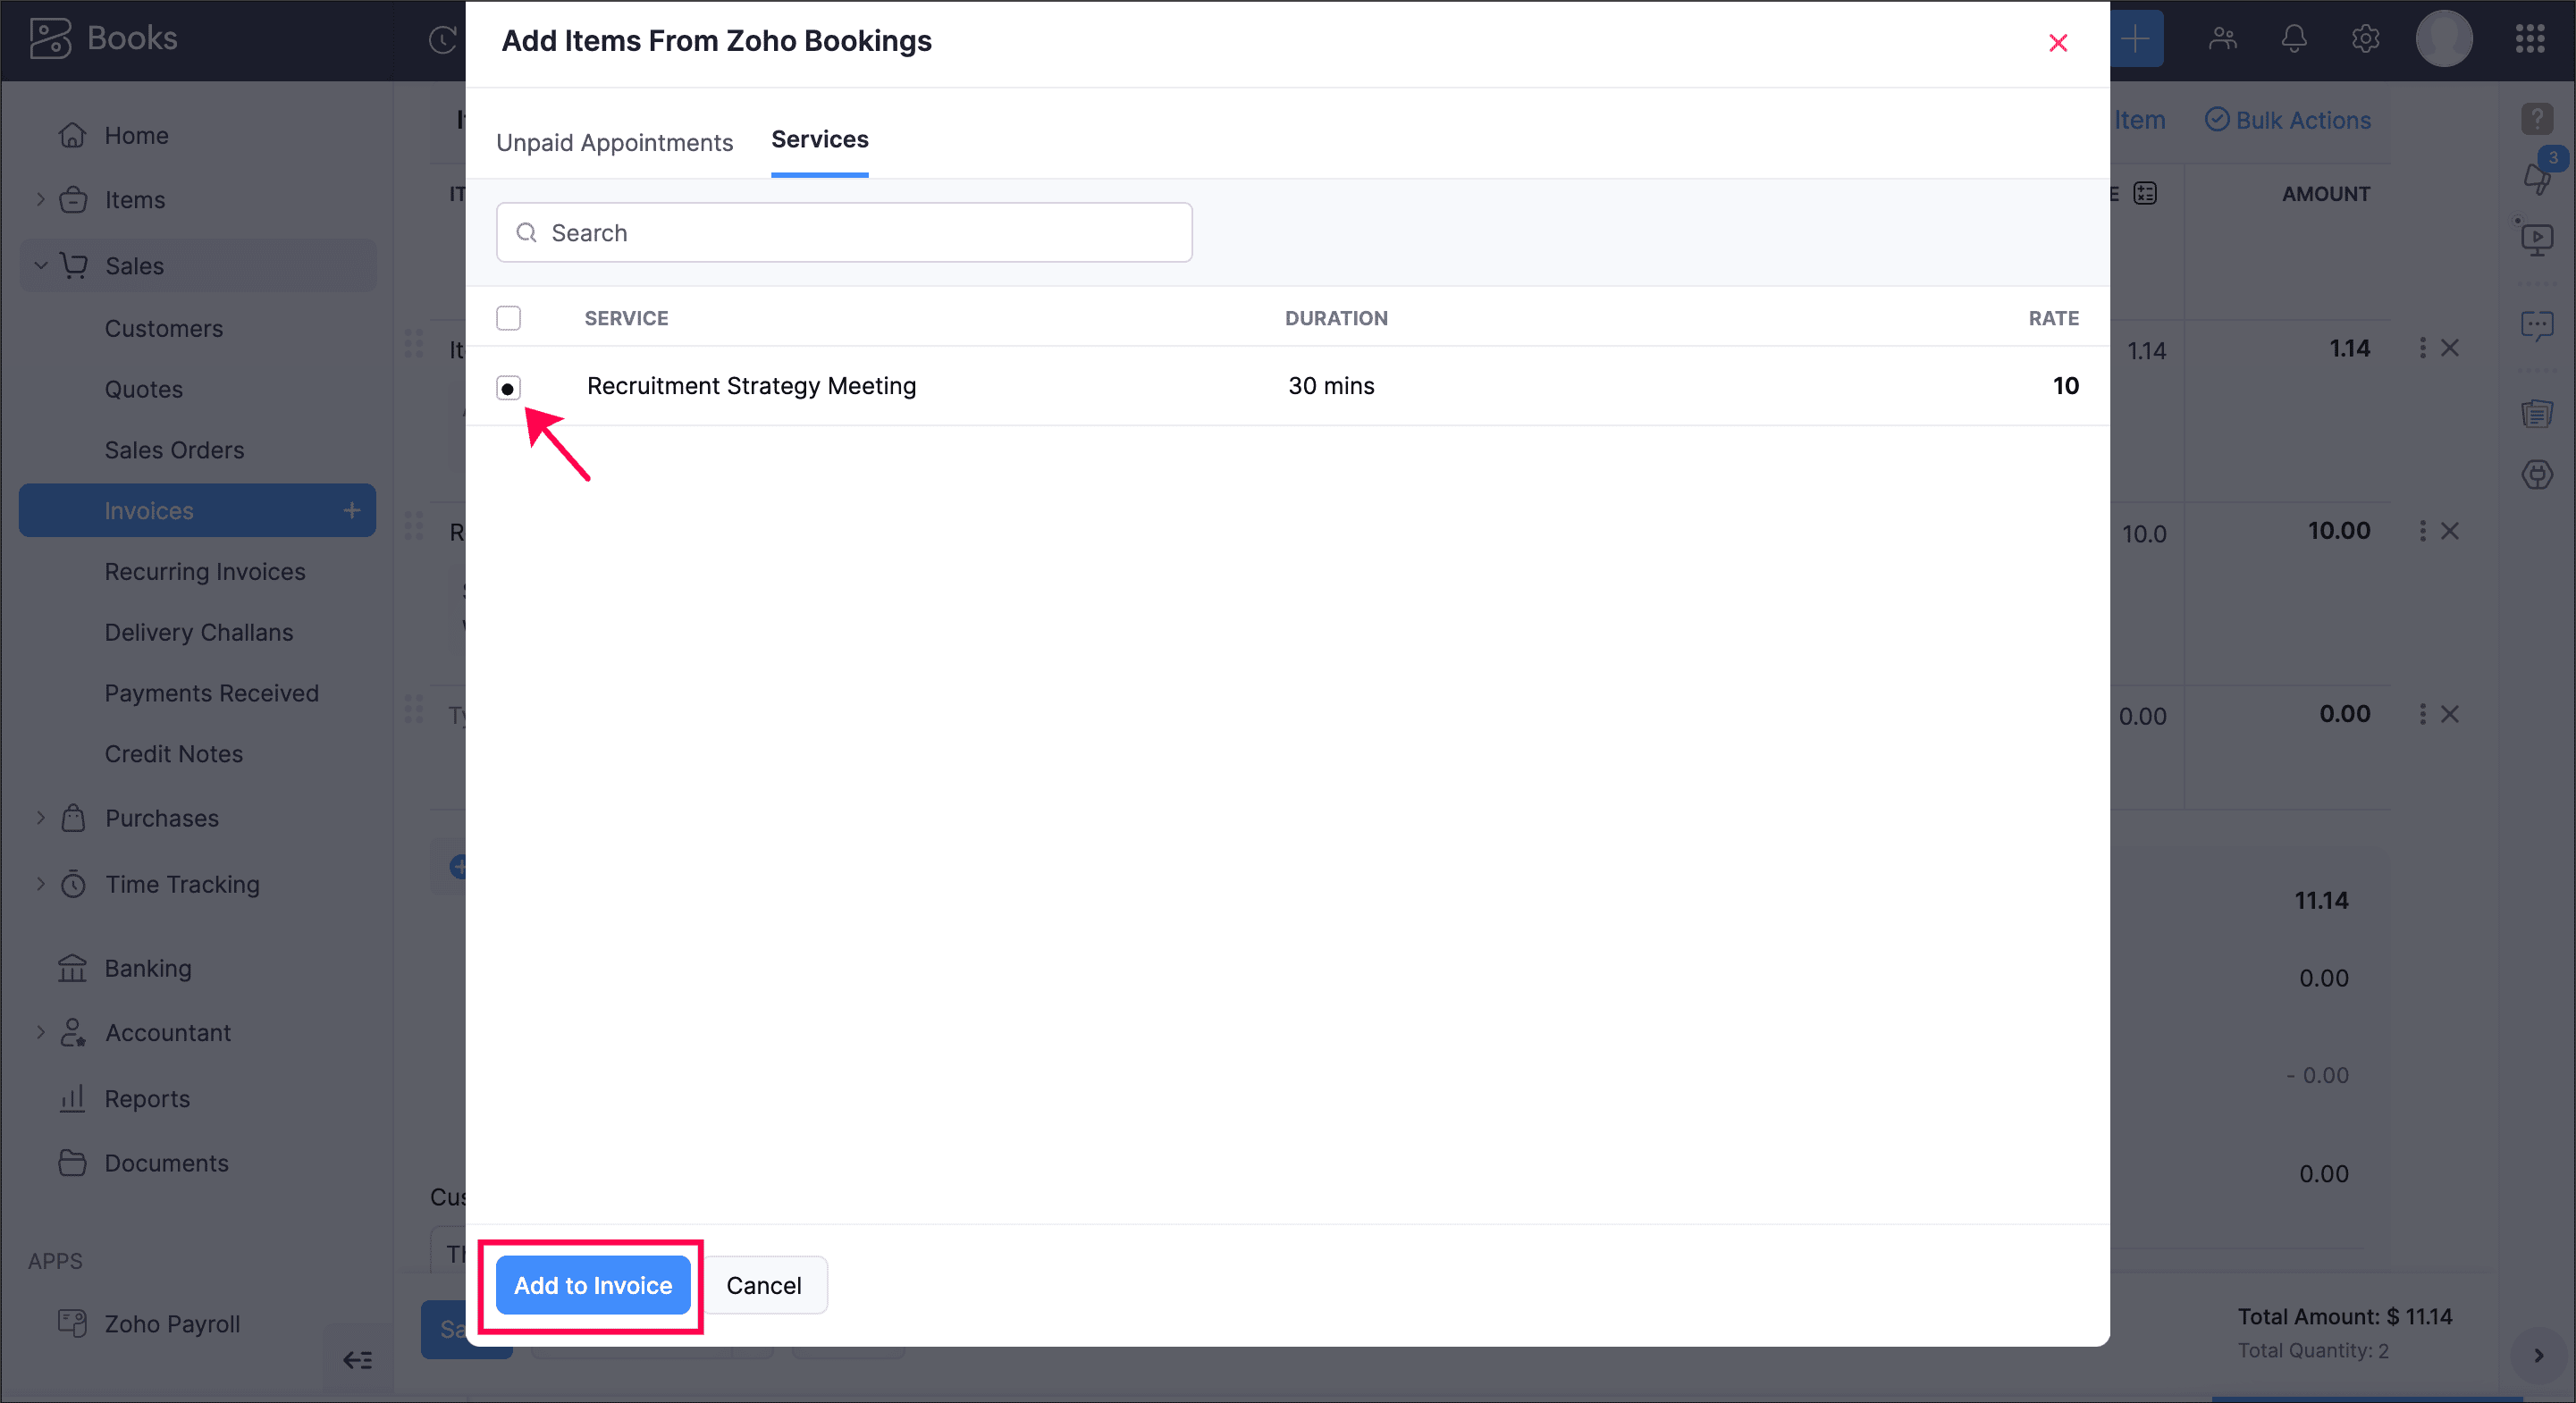This screenshot has width=2576, height=1403.
Task: Expand the Time Tracking section
Action: (x=41, y=884)
